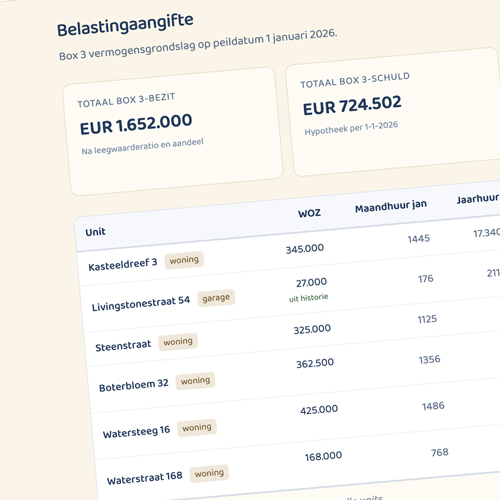Click WOZ value 345.000
The width and height of the screenshot is (500, 500).
[x=305, y=249]
